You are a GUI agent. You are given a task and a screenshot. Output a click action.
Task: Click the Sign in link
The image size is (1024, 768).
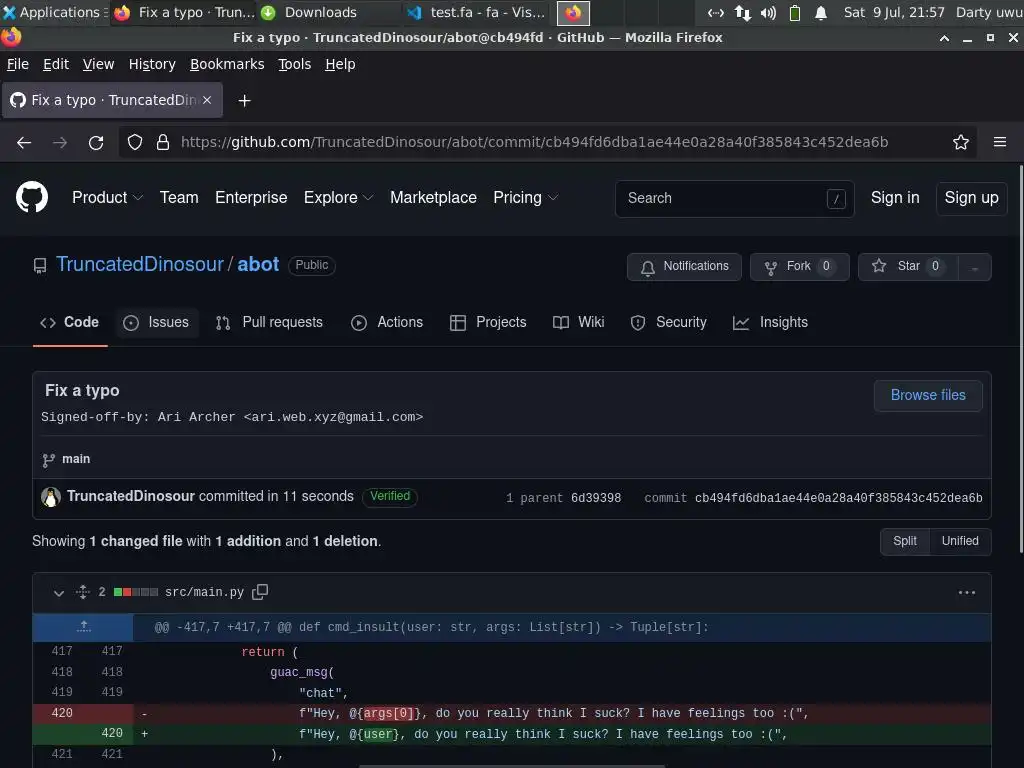(x=895, y=198)
